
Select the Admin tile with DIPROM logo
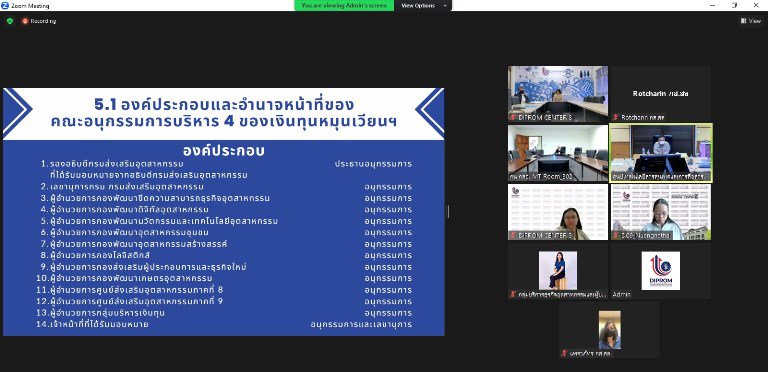(x=660, y=271)
